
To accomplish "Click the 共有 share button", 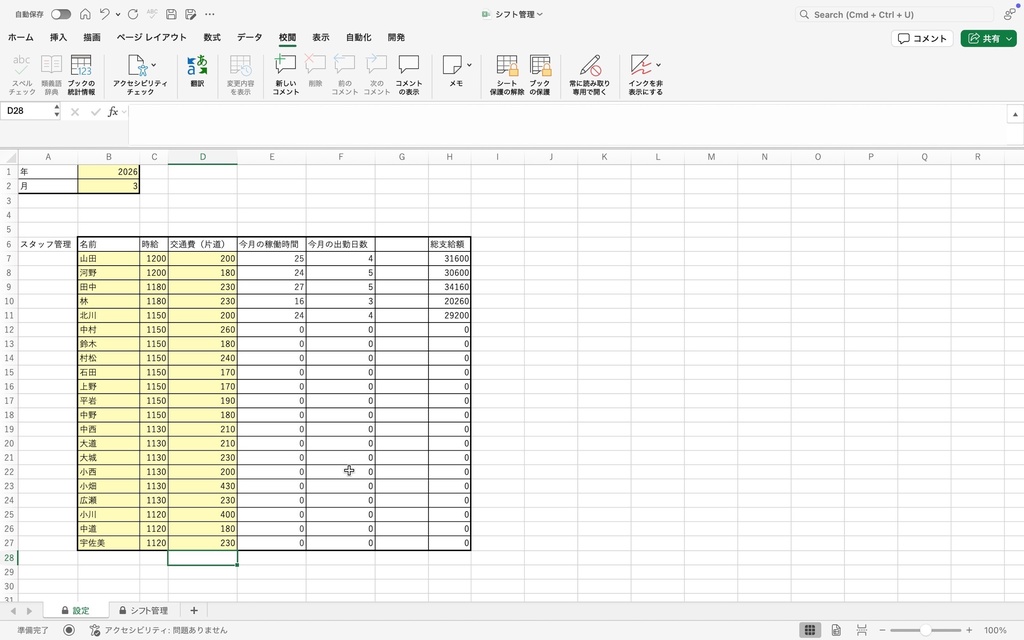I will tap(988, 39).
